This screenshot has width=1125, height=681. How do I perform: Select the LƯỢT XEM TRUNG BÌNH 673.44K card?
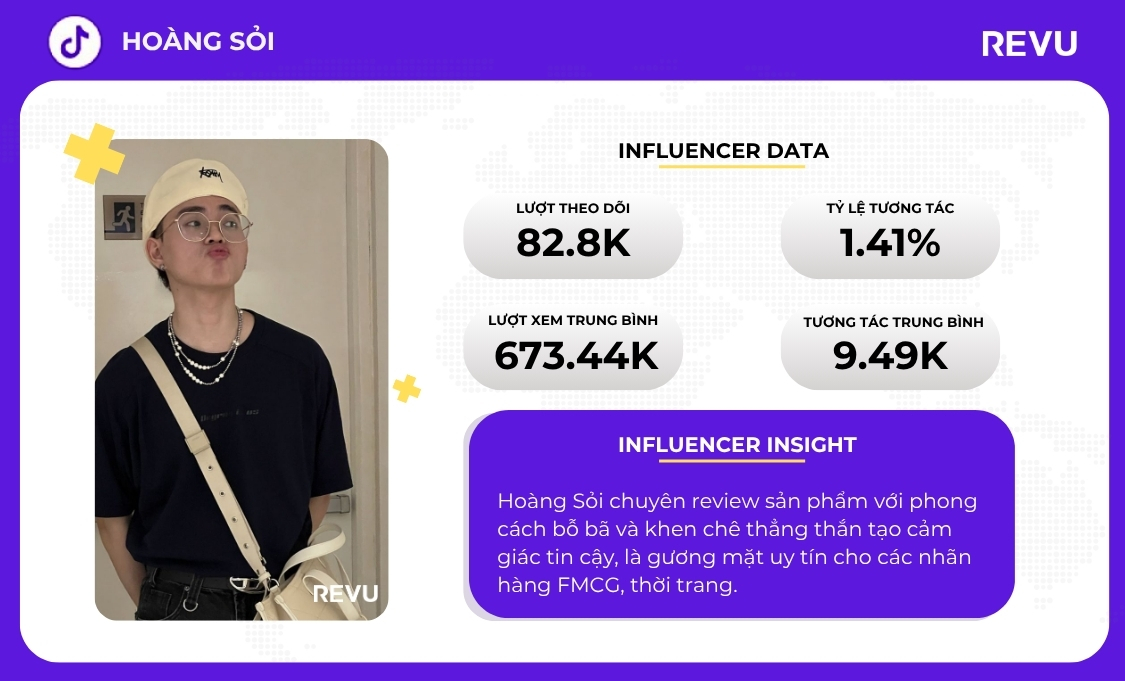coord(573,348)
